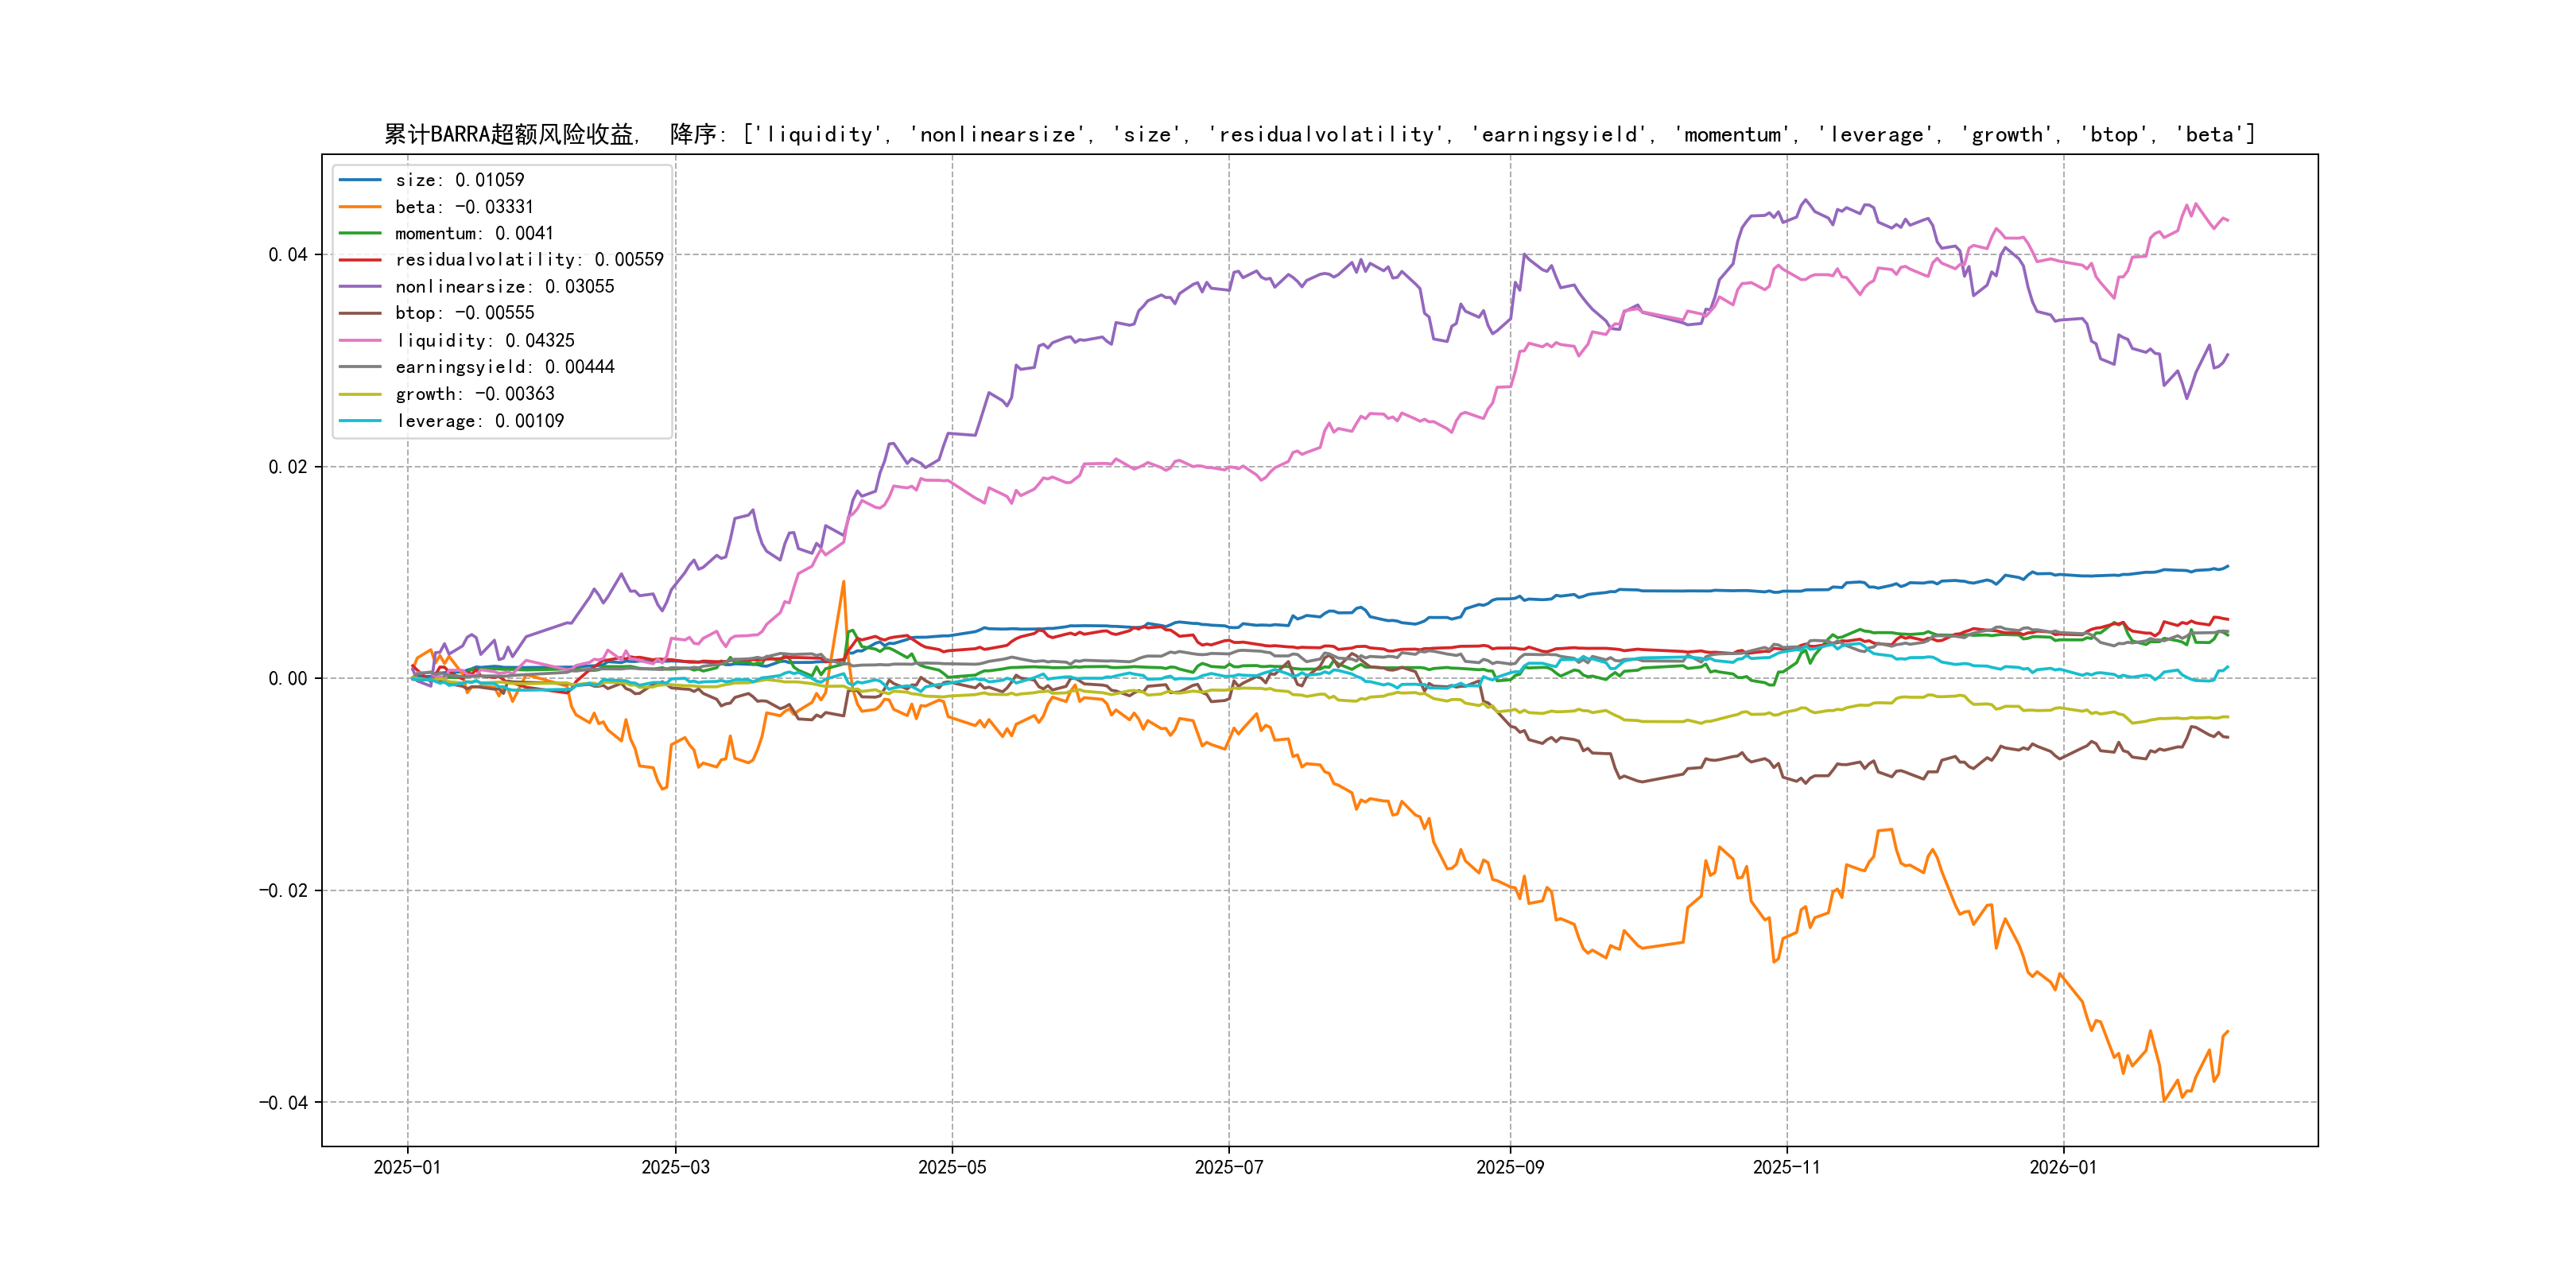Click the purple nonlinearsize legend line swatch

point(360,287)
